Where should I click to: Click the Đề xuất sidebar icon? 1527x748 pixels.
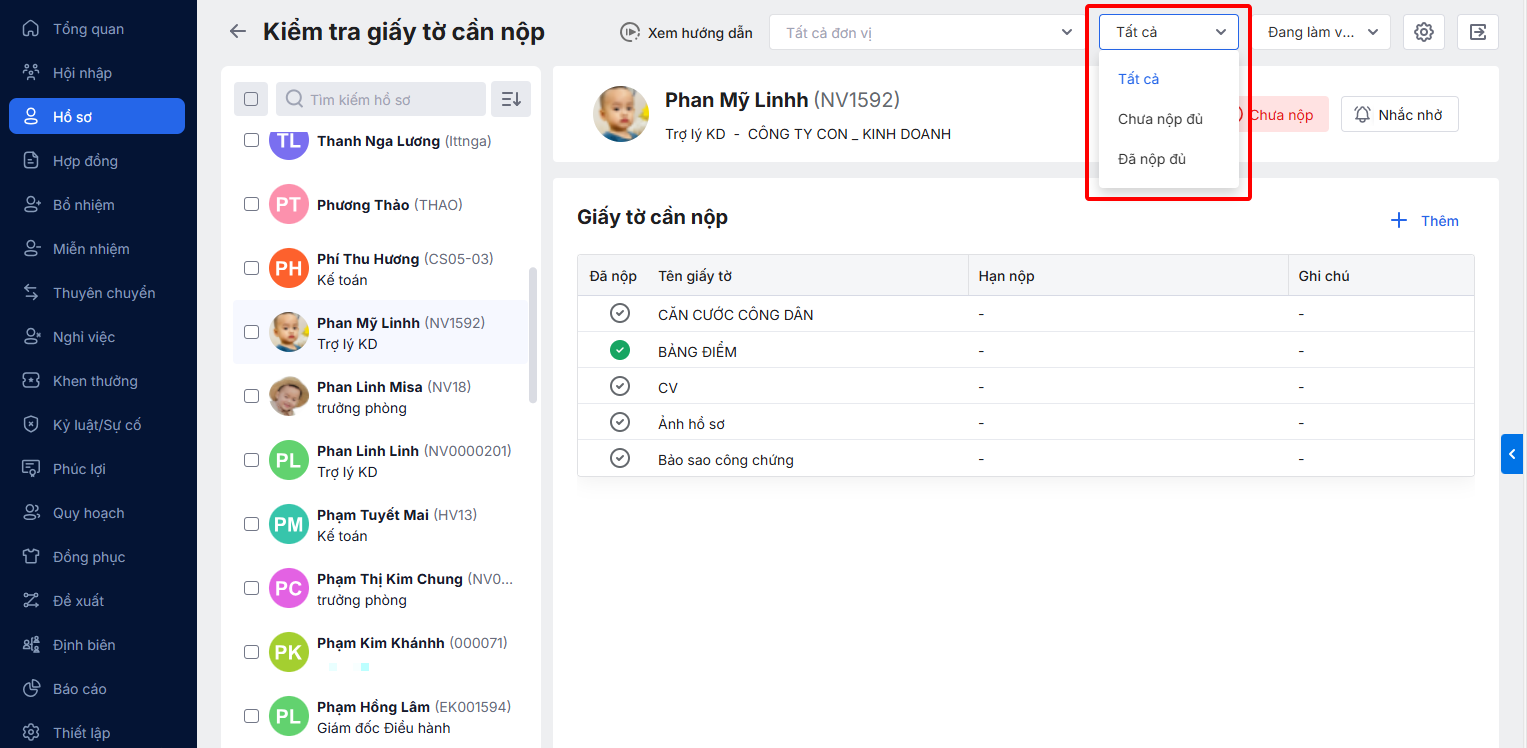coord(32,601)
